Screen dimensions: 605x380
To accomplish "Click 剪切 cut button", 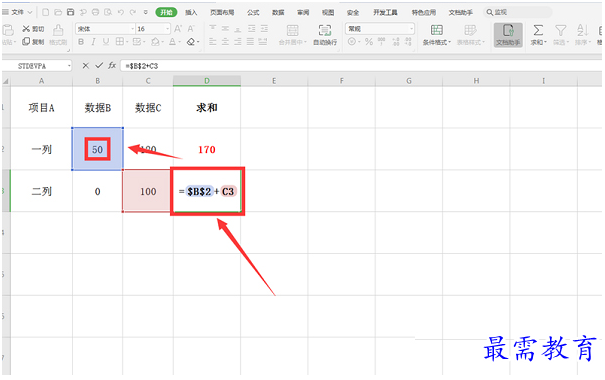I will (x=33, y=29).
